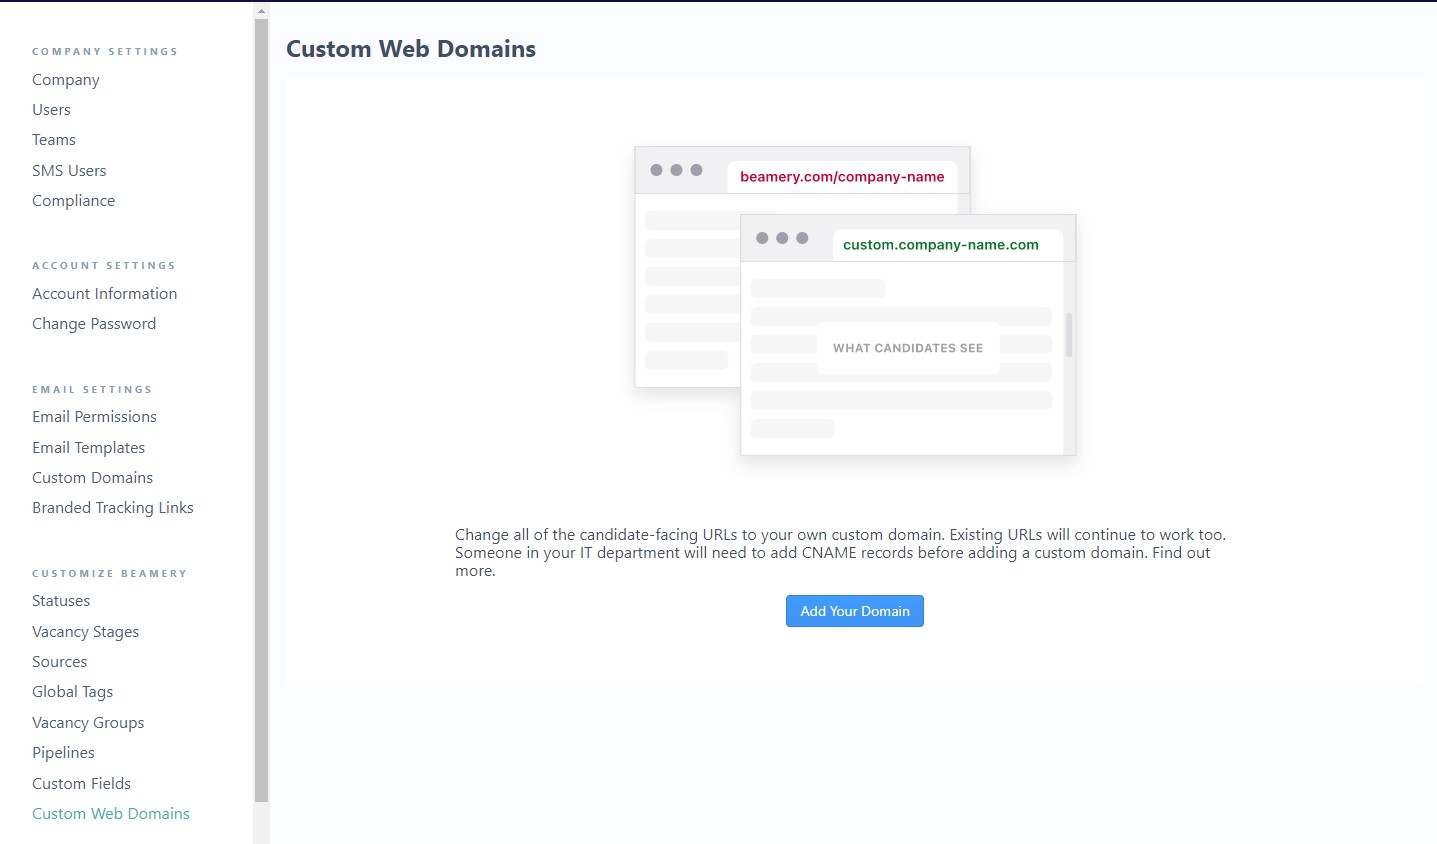Open the Company settings page

(x=66, y=80)
